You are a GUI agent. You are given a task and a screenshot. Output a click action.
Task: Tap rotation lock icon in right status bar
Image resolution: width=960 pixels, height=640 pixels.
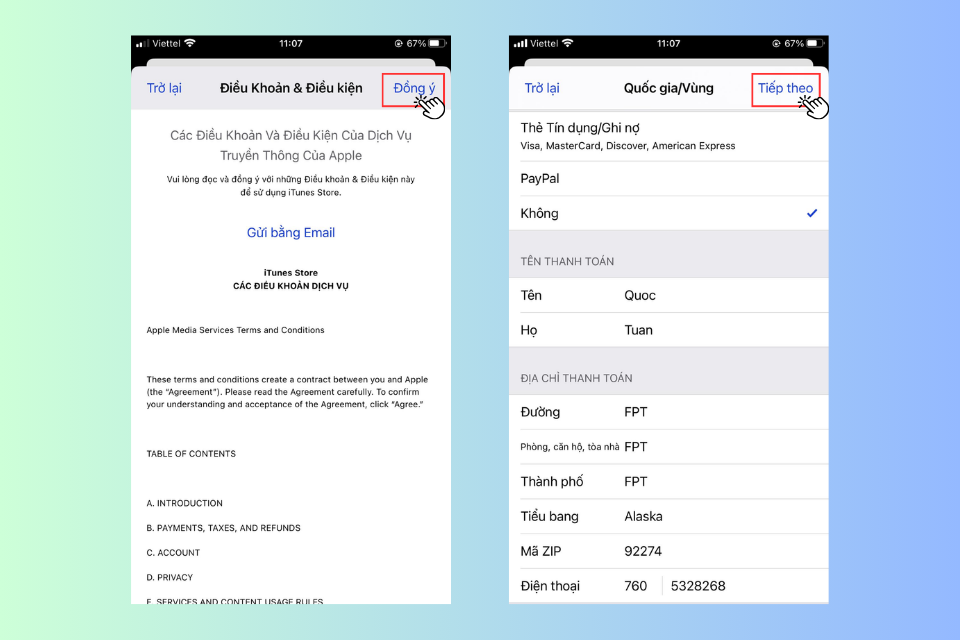pos(776,43)
